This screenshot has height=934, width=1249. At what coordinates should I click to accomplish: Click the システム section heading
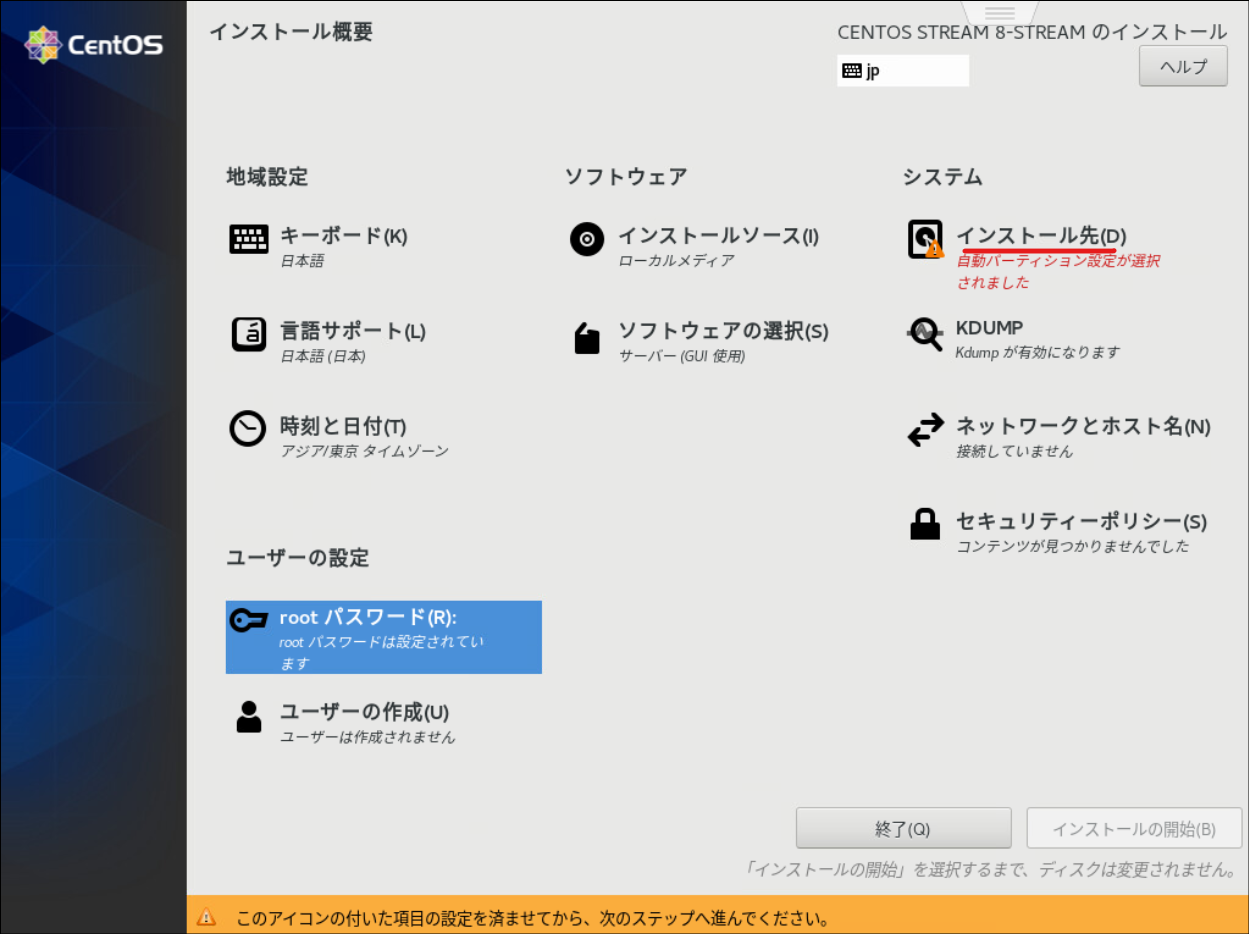[x=942, y=177]
